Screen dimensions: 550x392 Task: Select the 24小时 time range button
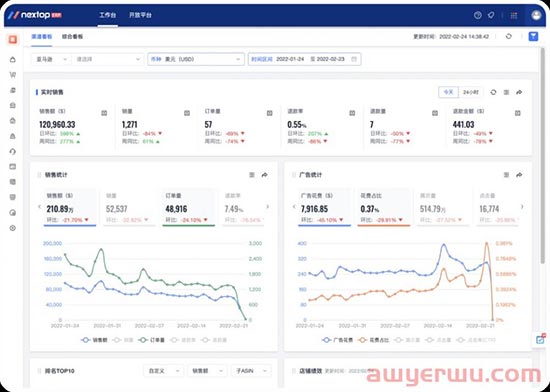(470, 92)
